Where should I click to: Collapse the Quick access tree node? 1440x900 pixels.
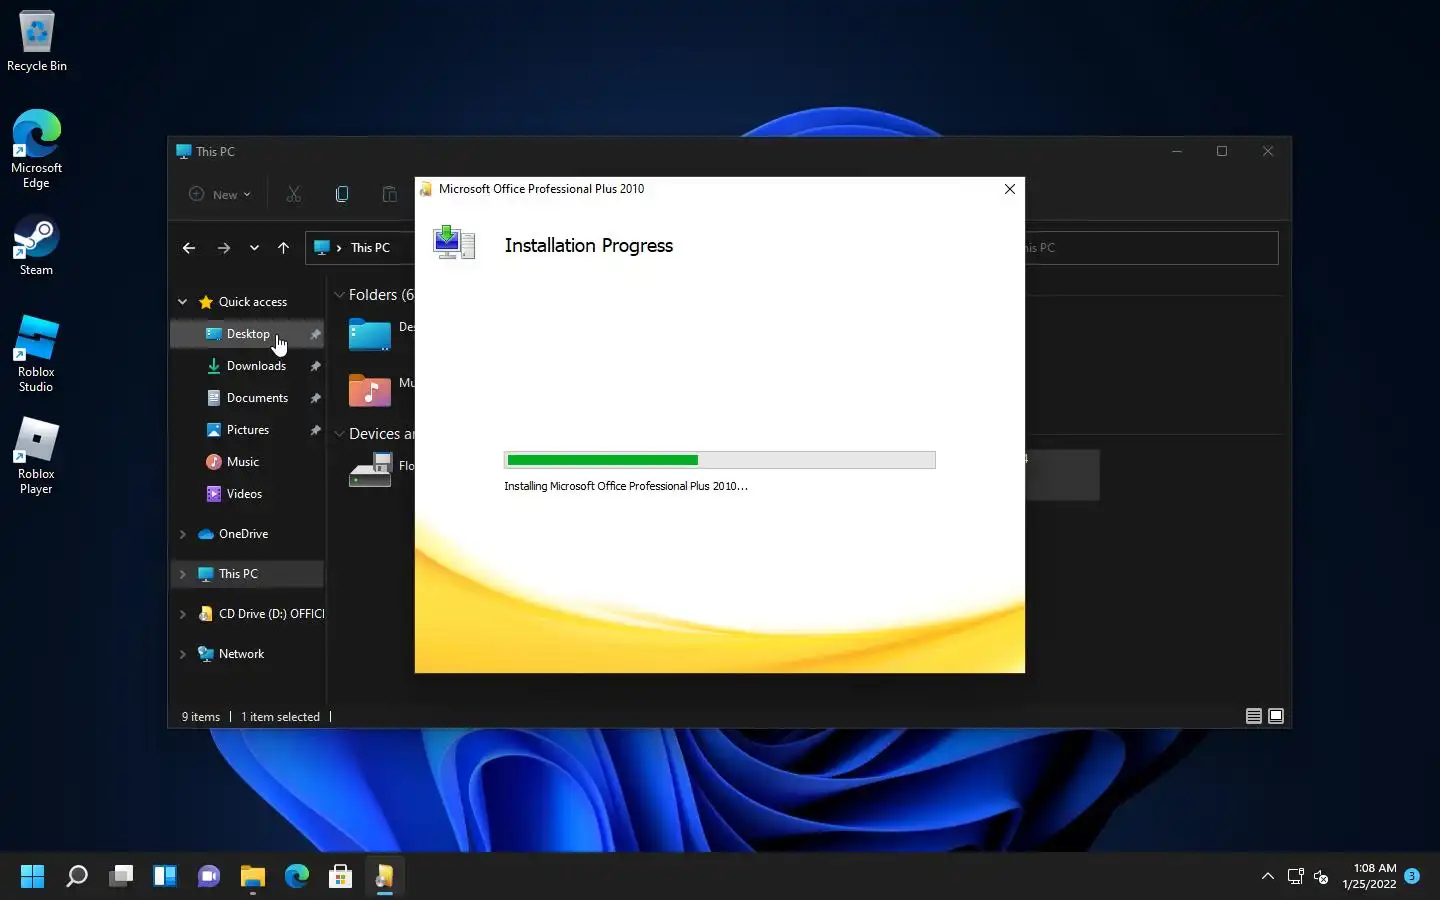click(182, 302)
